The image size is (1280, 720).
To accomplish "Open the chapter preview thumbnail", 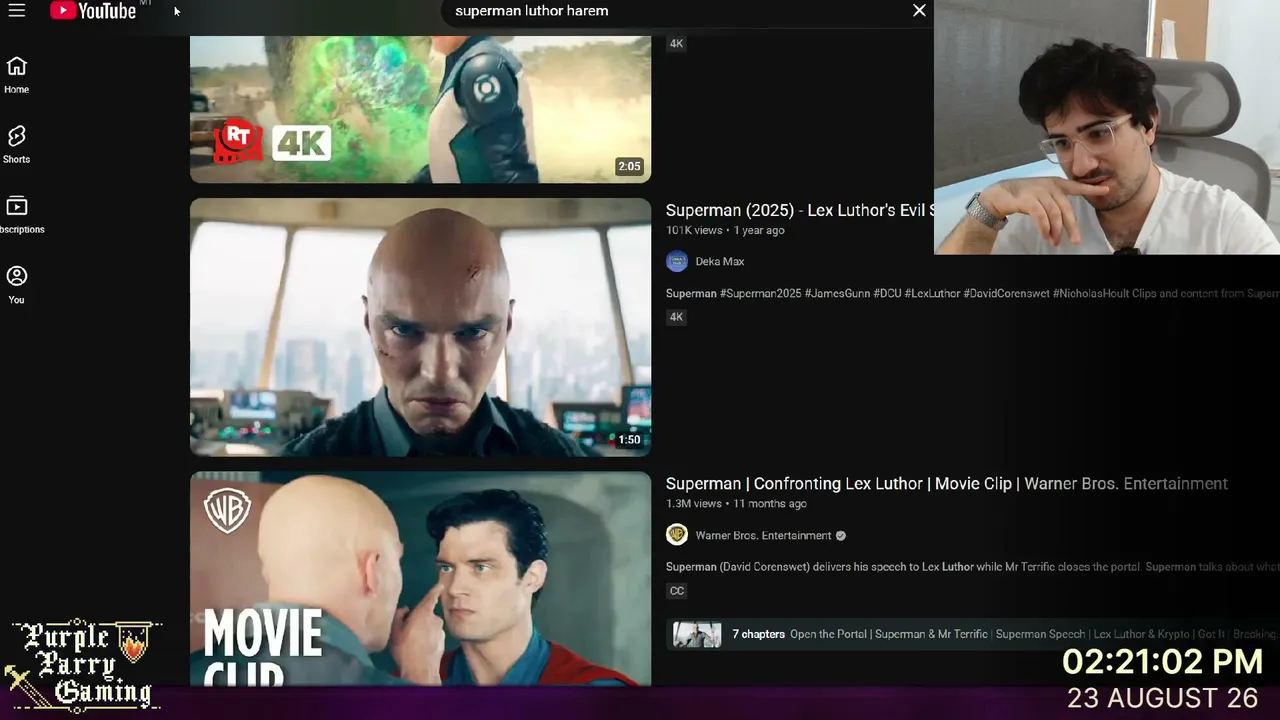I will (x=697, y=635).
